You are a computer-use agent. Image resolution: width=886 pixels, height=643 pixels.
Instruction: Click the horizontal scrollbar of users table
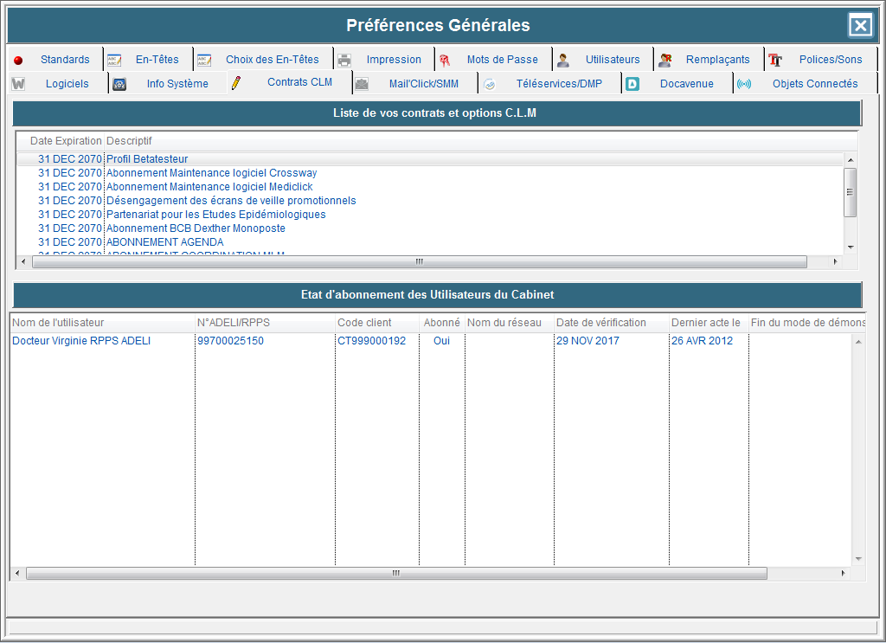pos(396,574)
